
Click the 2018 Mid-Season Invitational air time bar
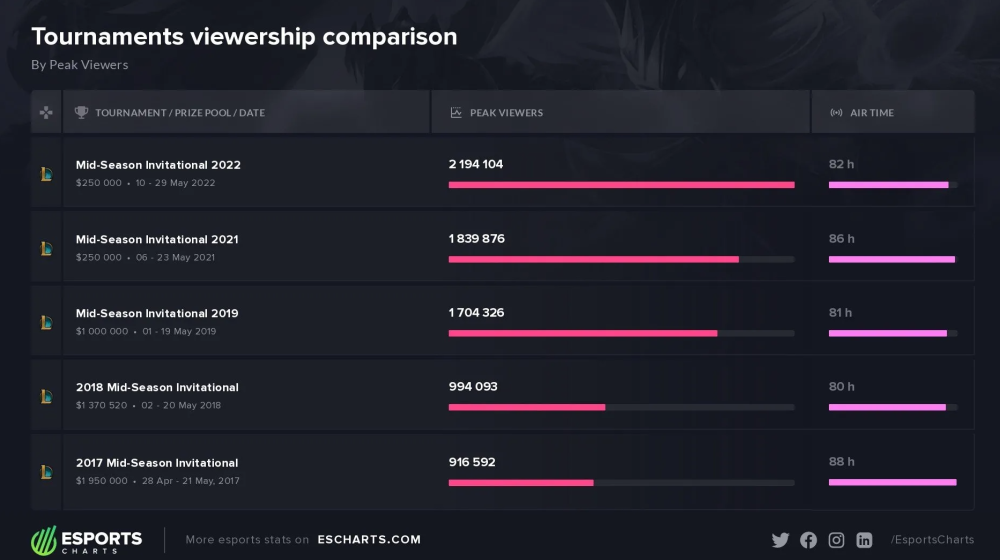click(887, 407)
